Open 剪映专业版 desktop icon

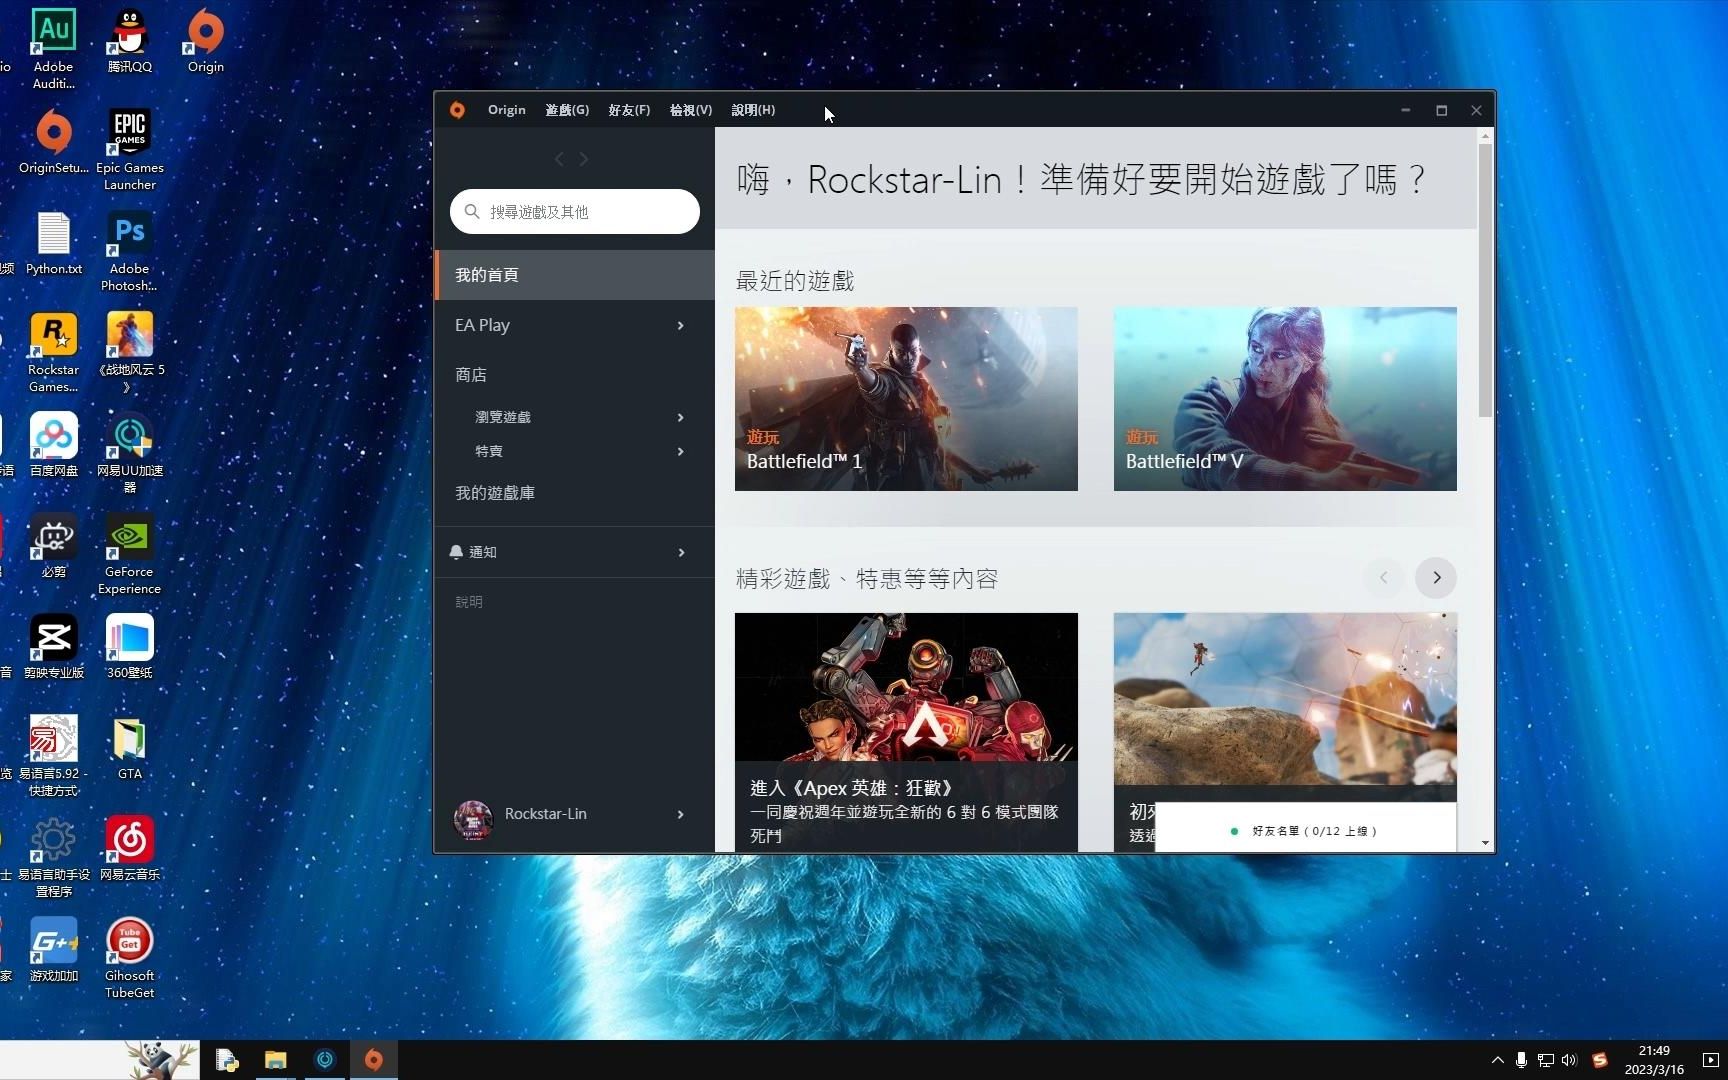click(54, 647)
